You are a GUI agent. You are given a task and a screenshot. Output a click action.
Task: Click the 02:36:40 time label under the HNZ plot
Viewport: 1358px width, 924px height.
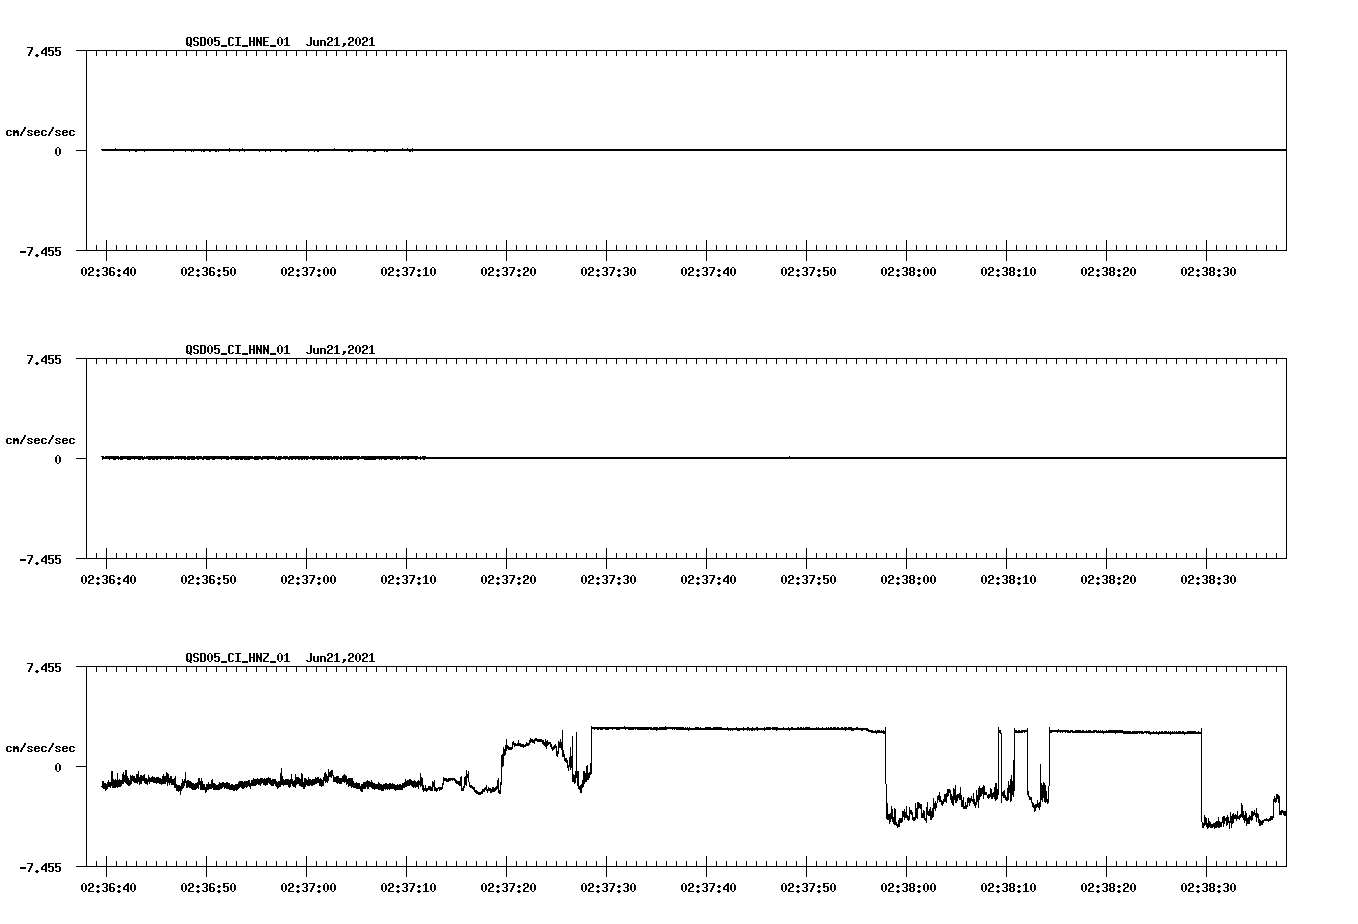[108, 888]
